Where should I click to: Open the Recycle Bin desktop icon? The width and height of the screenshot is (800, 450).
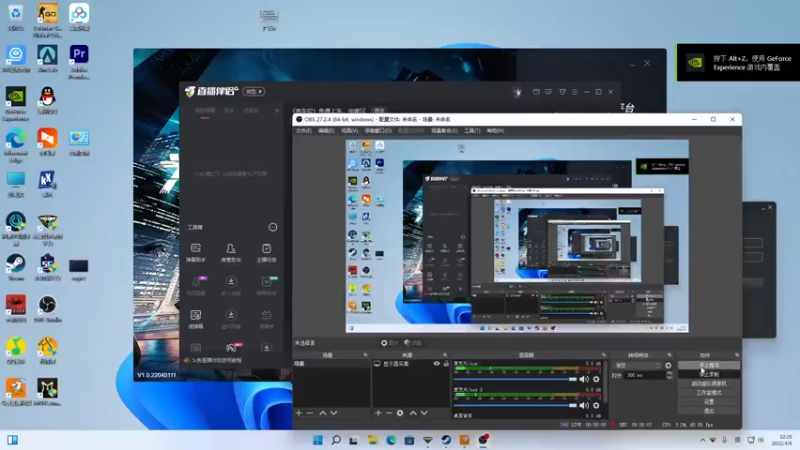tap(16, 17)
